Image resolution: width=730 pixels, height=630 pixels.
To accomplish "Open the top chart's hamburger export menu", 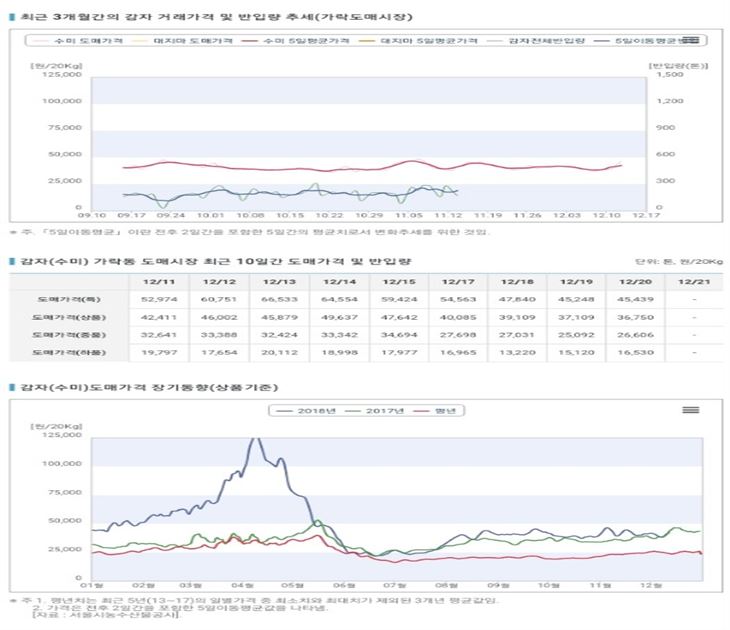I will (x=690, y=40).
